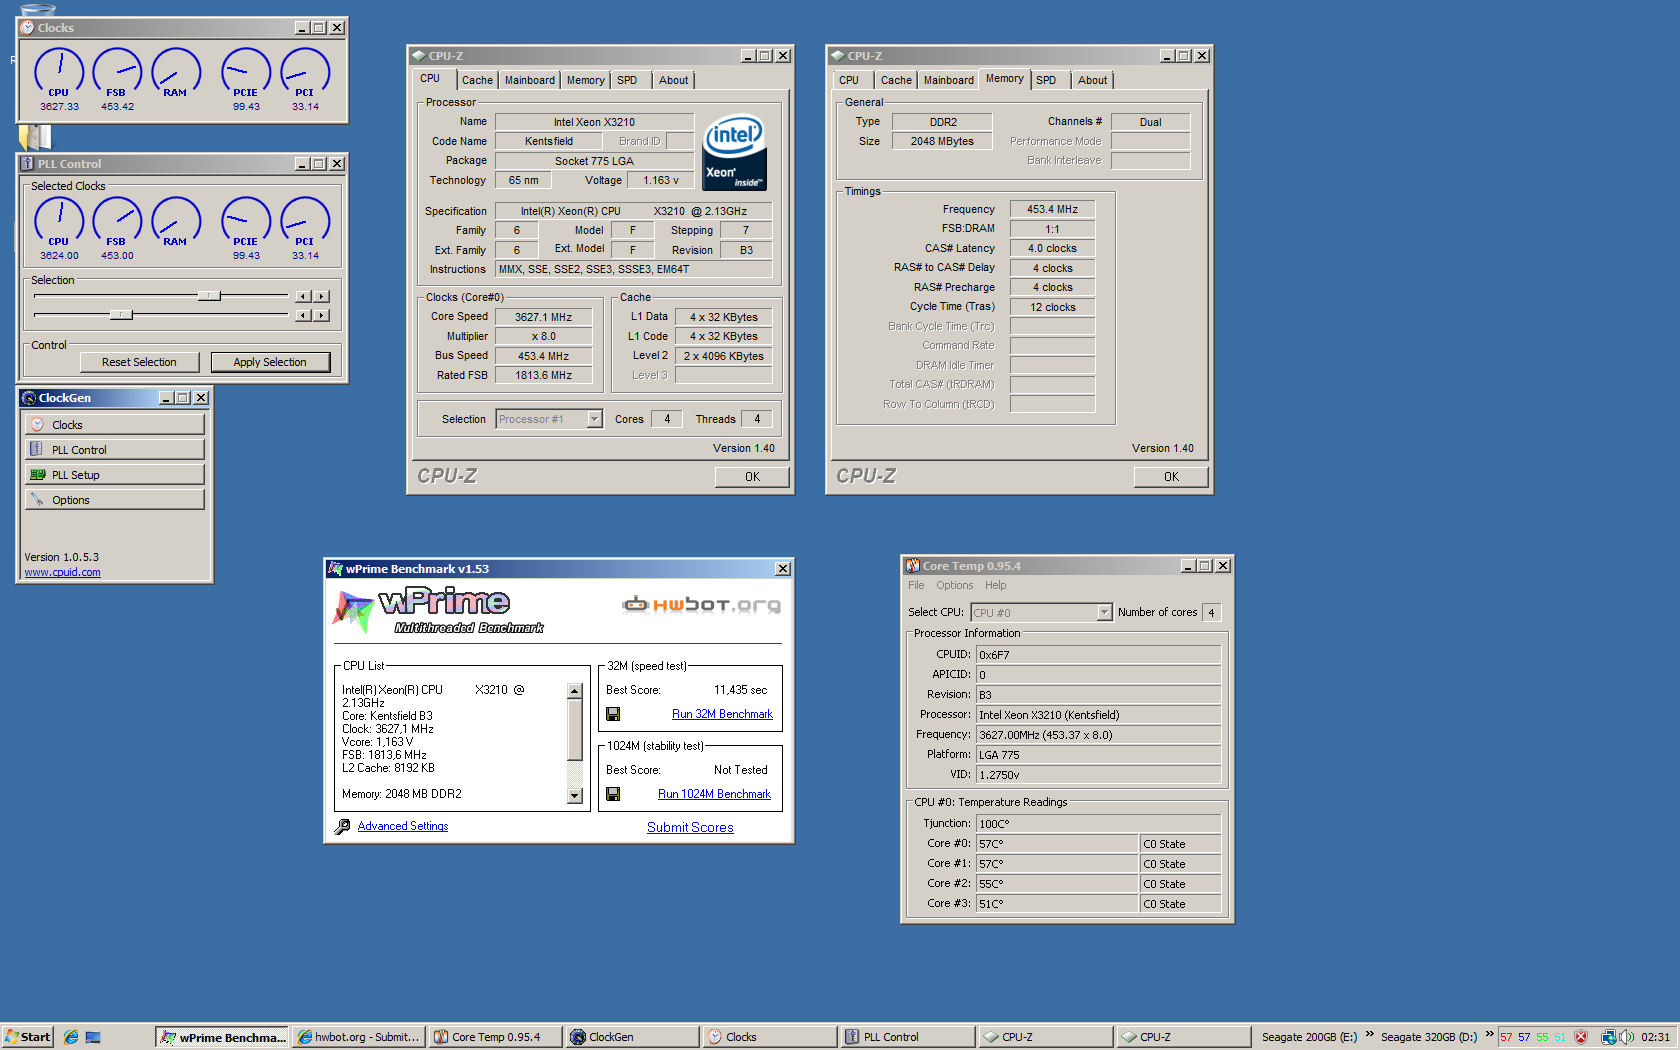This screenshot has height=1050, width=1680.
Task: Open Advanced Settings in wPrime
Action: [x=403, y=826]
